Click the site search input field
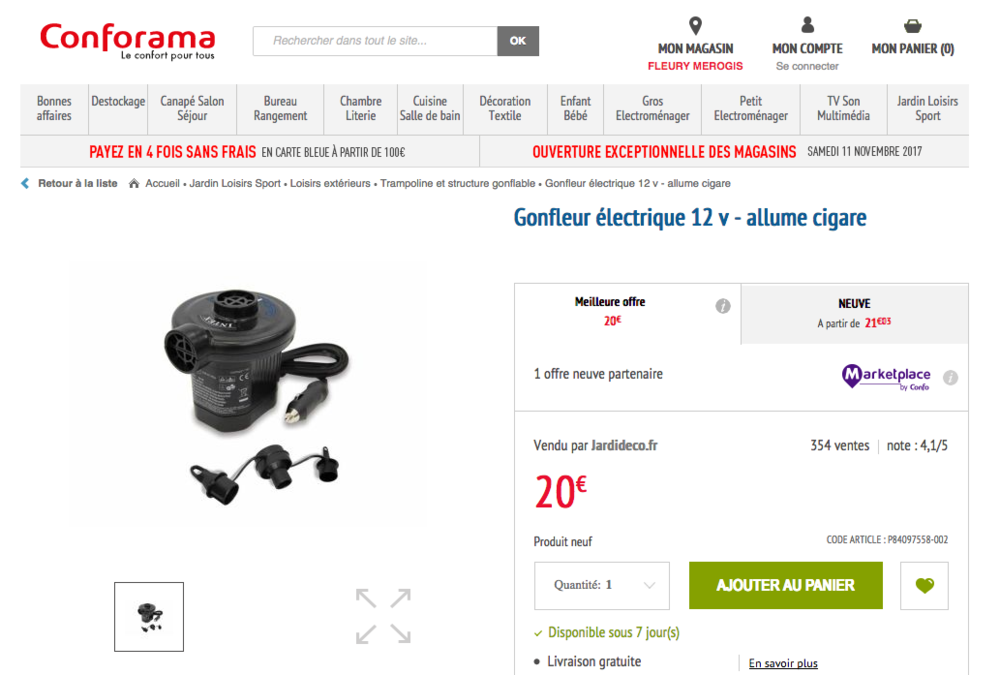The width and height of the screenshot is (1000, 675). click(375, 41)
